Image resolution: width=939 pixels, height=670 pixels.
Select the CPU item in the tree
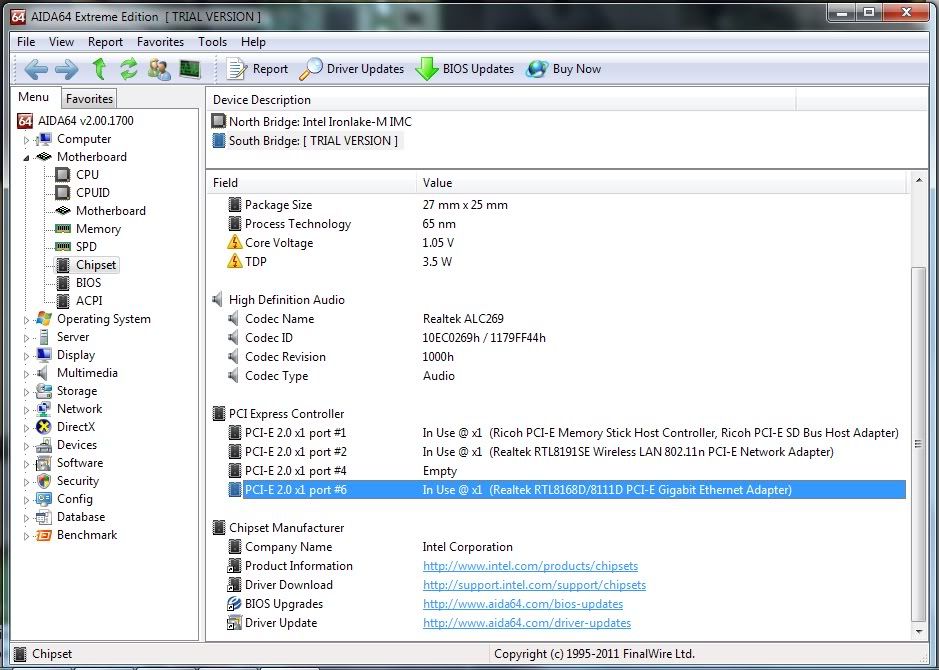[x=87, y=175]
